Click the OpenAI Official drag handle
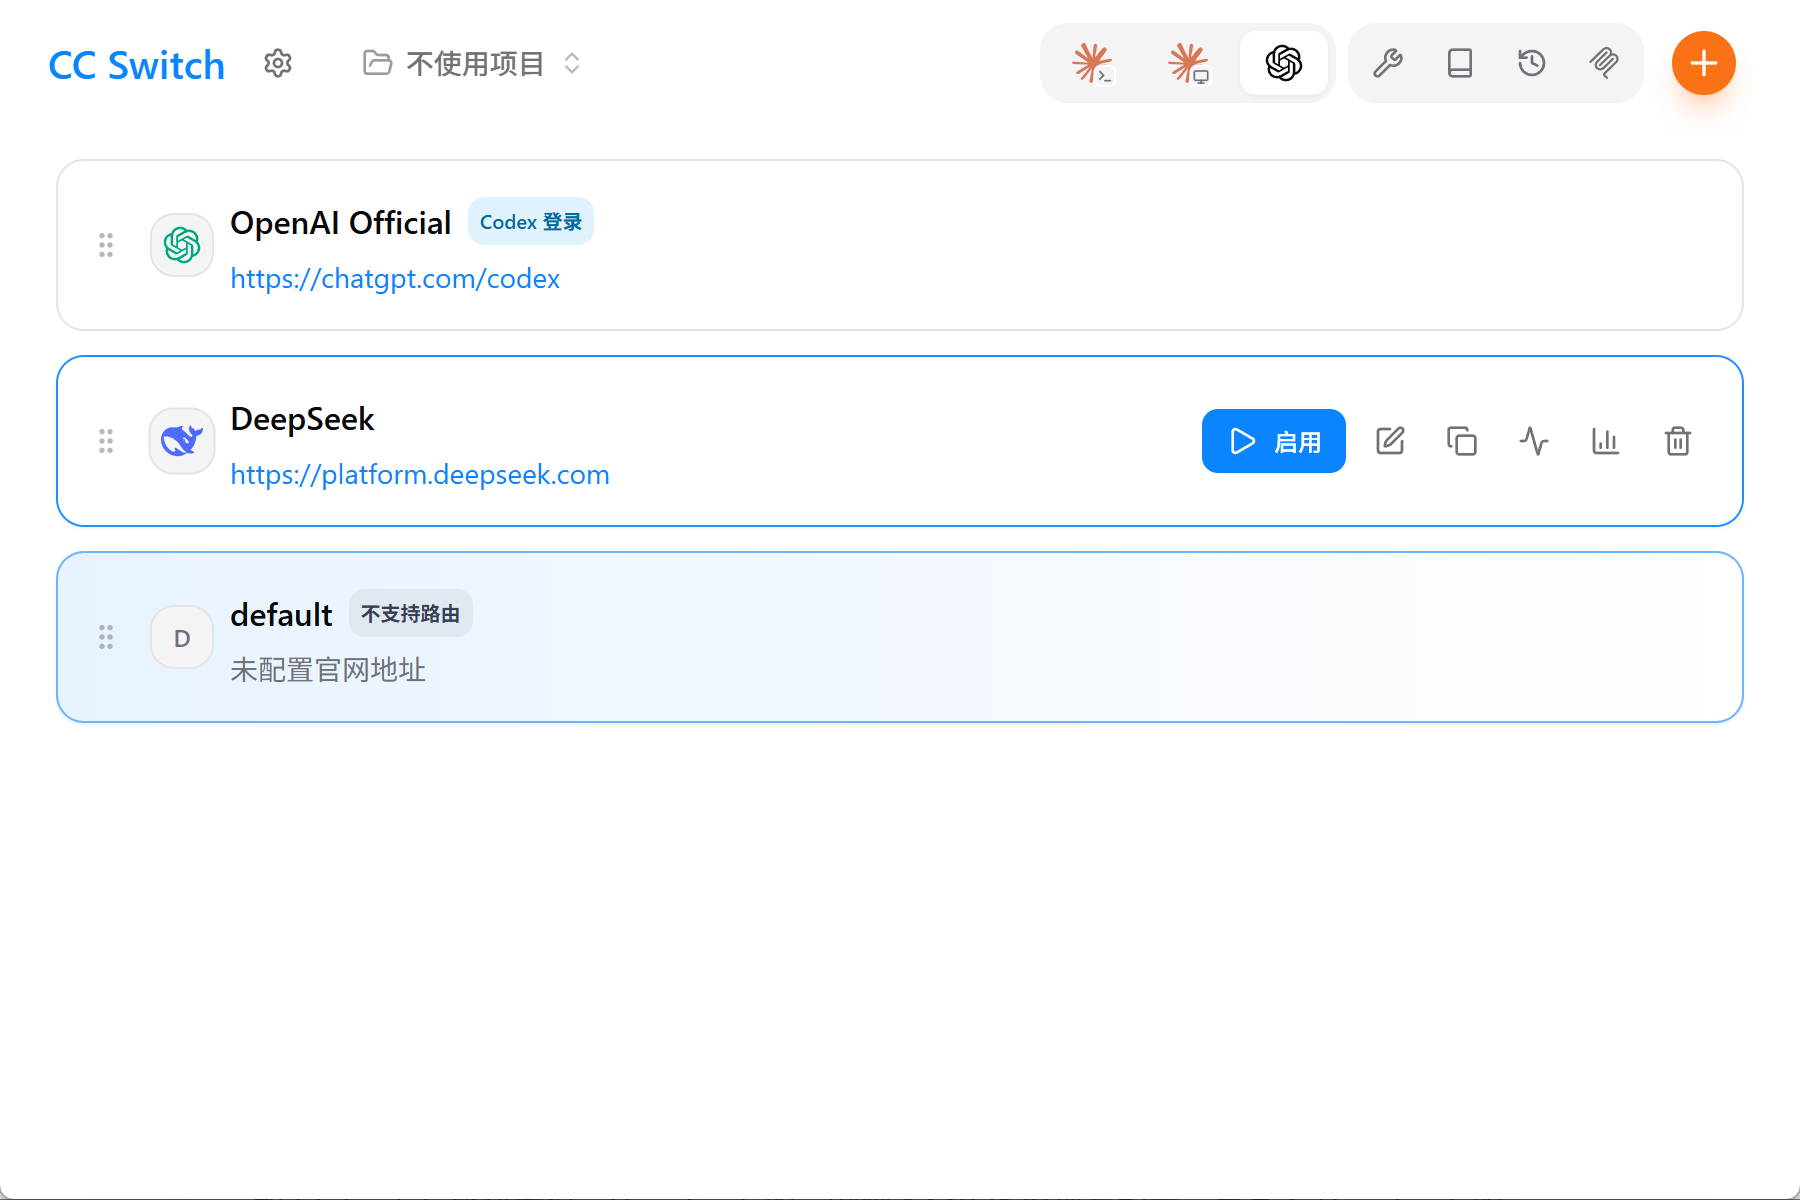Viewport: 1800px width, 1200px height. [106, 245]
